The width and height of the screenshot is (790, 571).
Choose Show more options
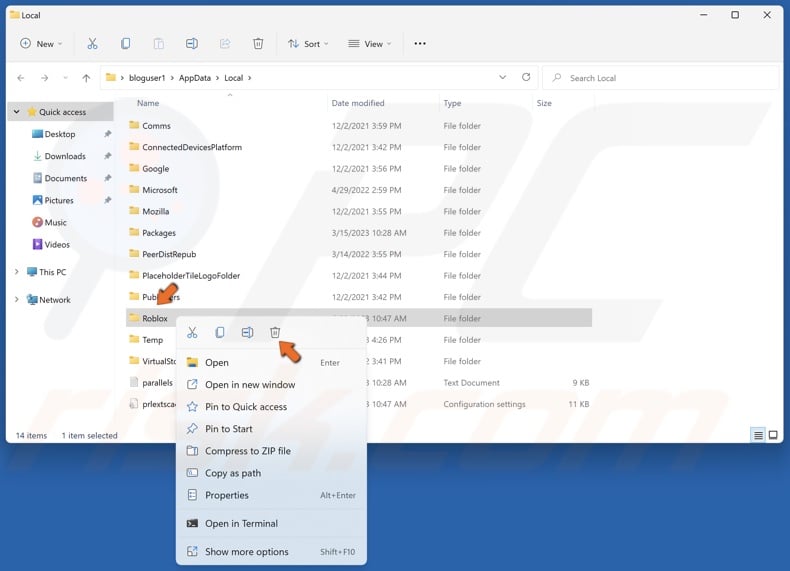point(271,552)
